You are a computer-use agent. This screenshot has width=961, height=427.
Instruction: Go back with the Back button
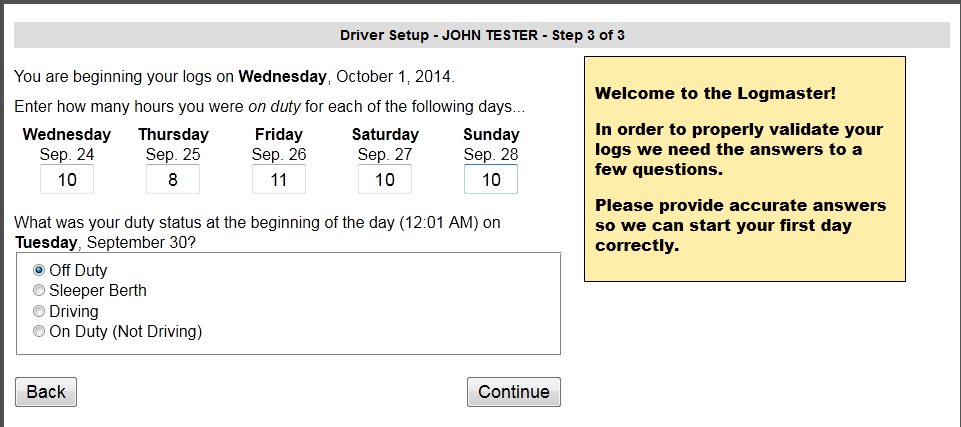(46, 392)
